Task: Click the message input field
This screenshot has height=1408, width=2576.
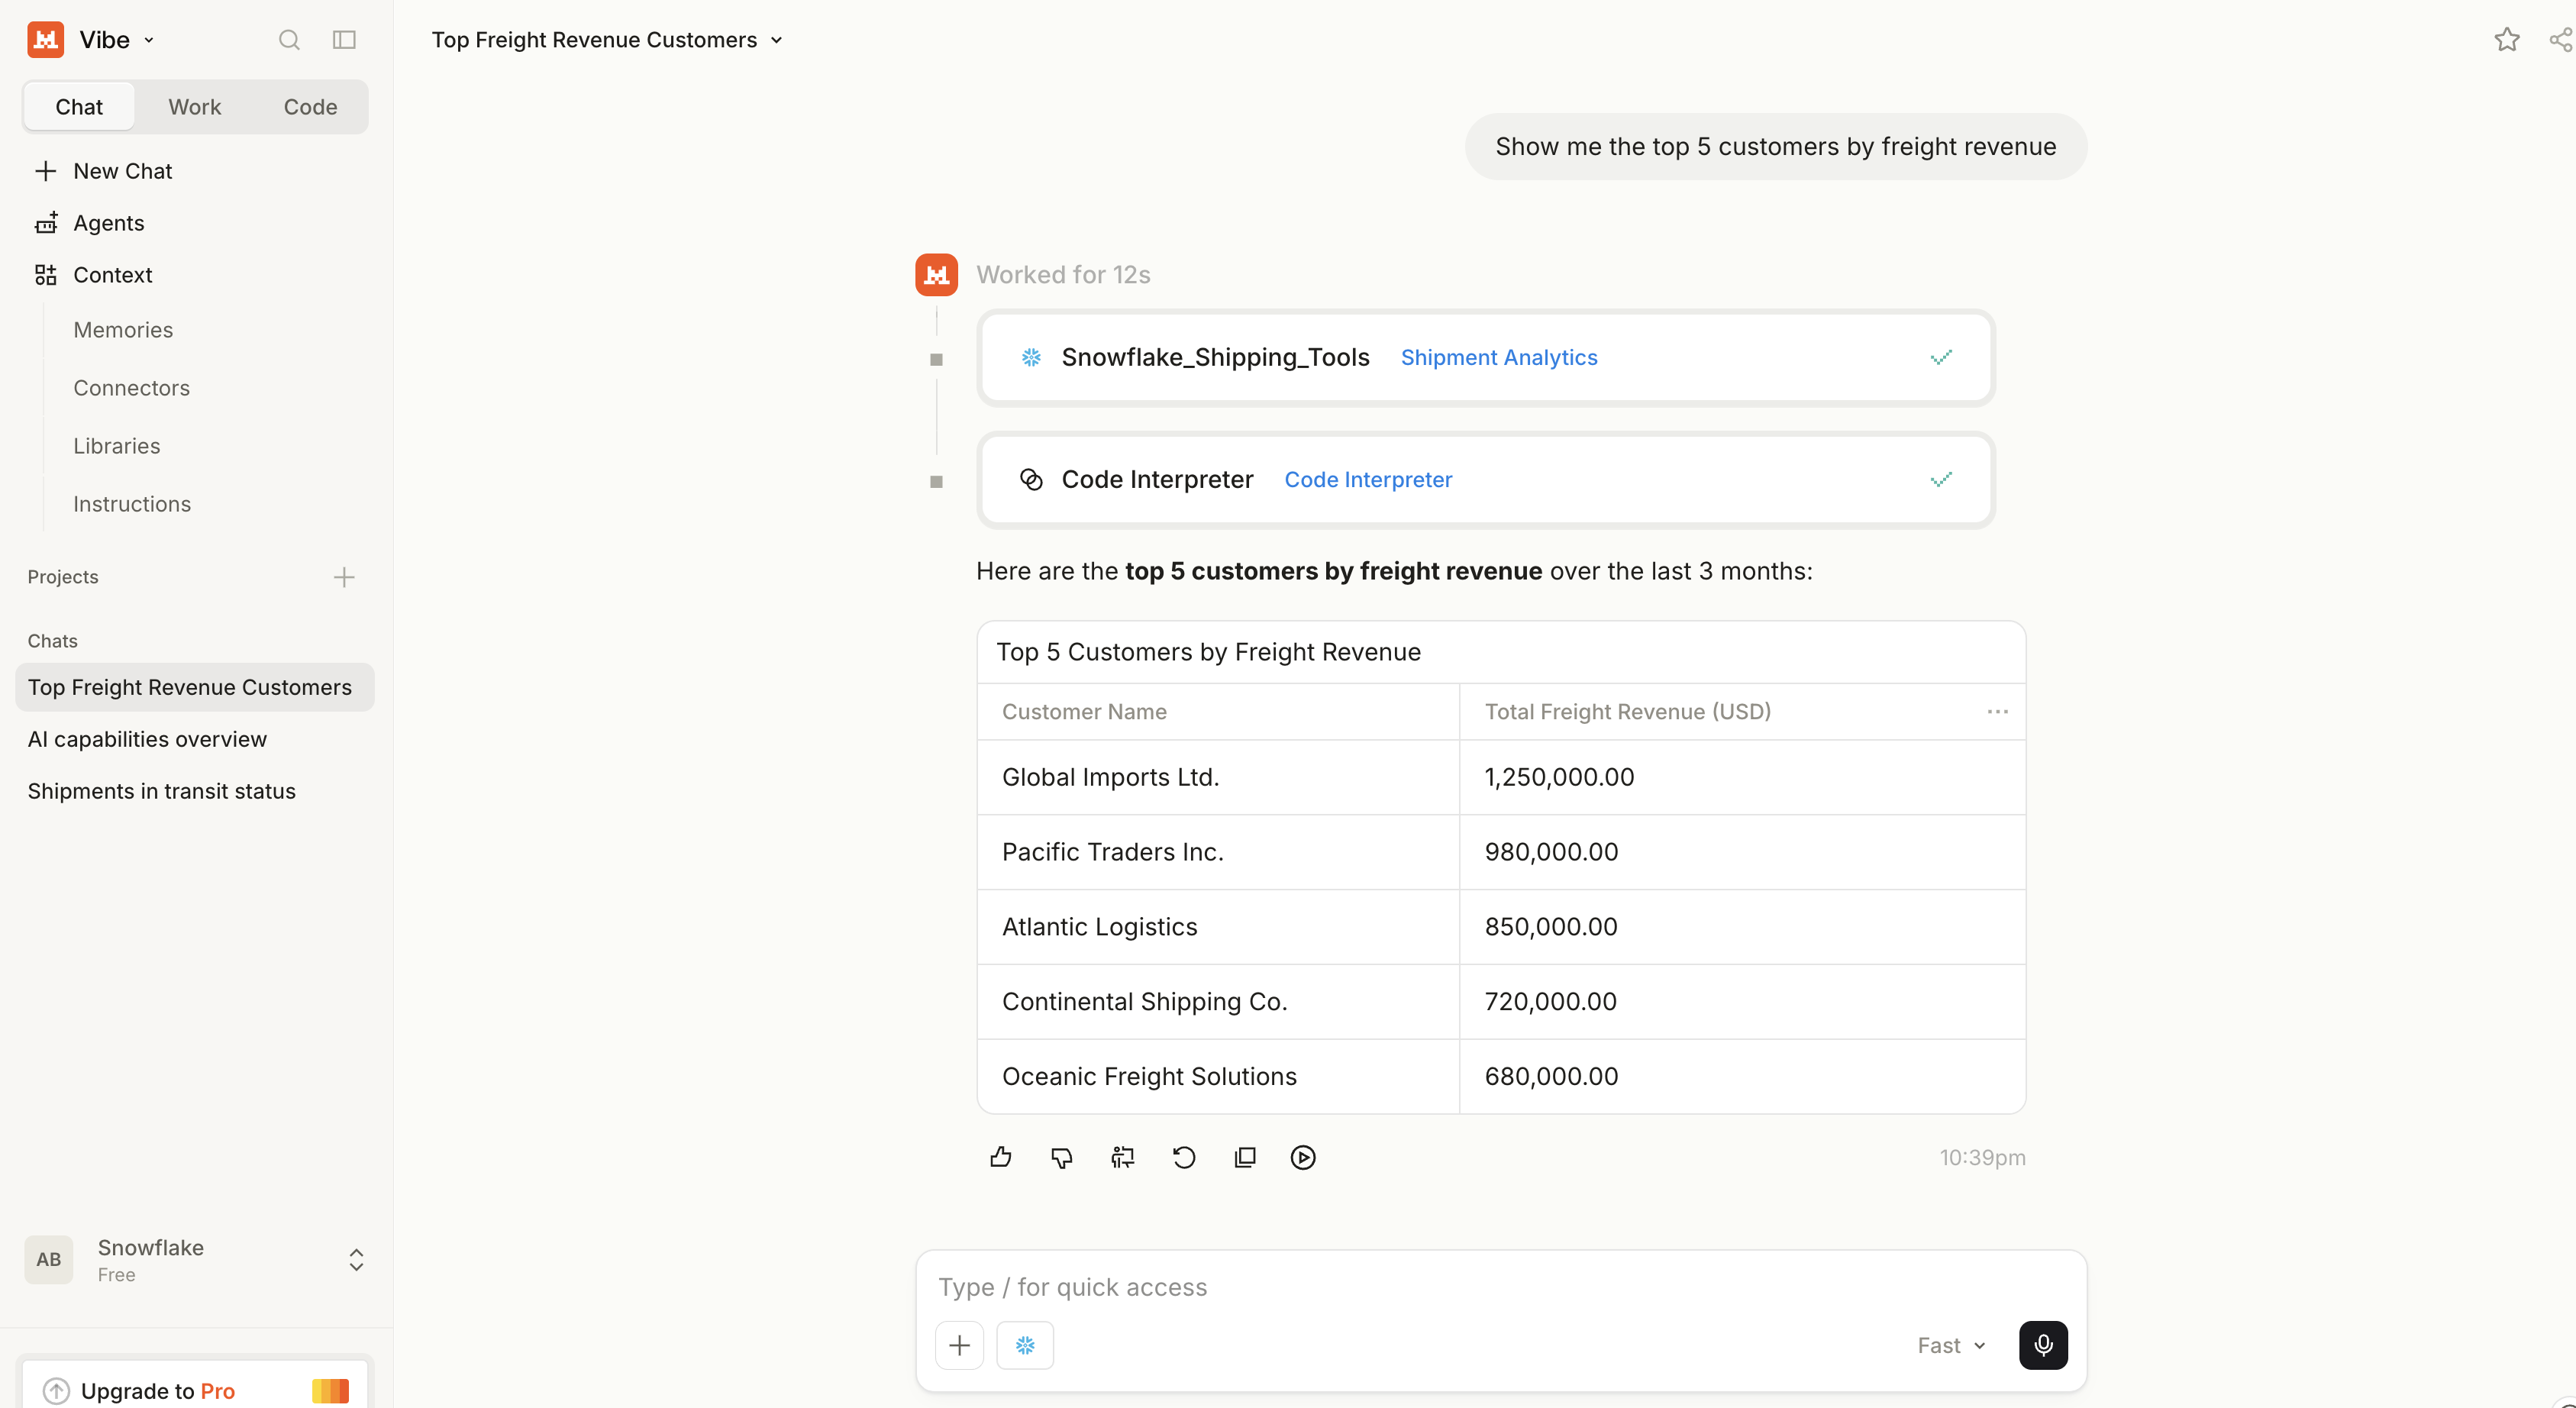Action: point(1500,1287)
